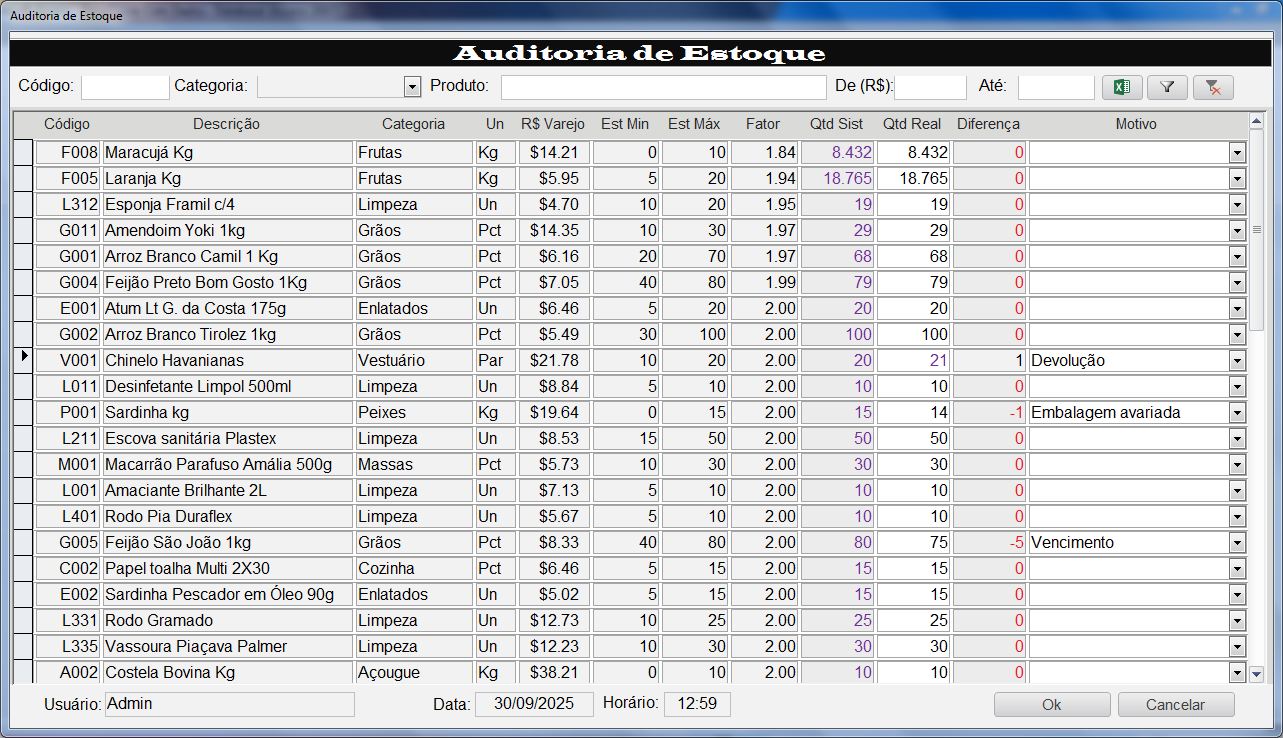Focus the Código filter field
The height and width of the screenshot is (738, 1283).
click(125, 87)
